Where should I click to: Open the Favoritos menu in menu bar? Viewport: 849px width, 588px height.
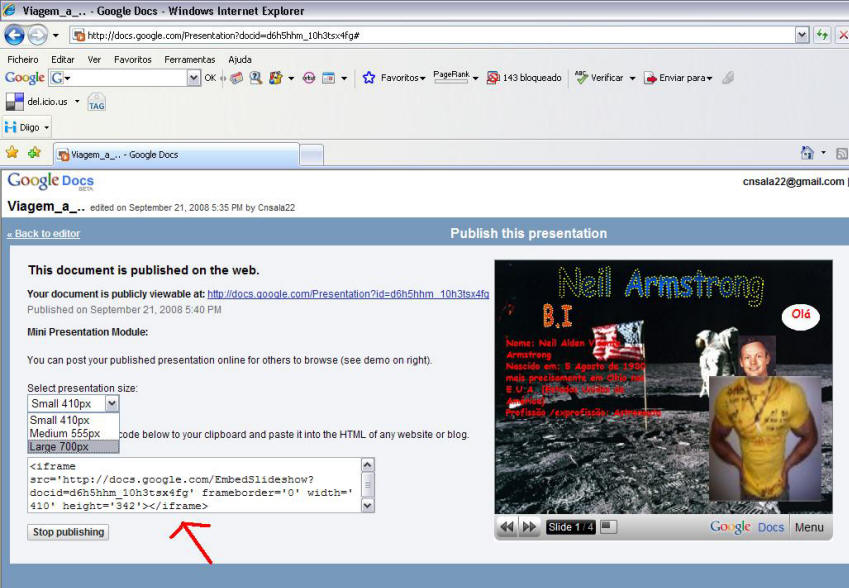(x=133, y=60)
